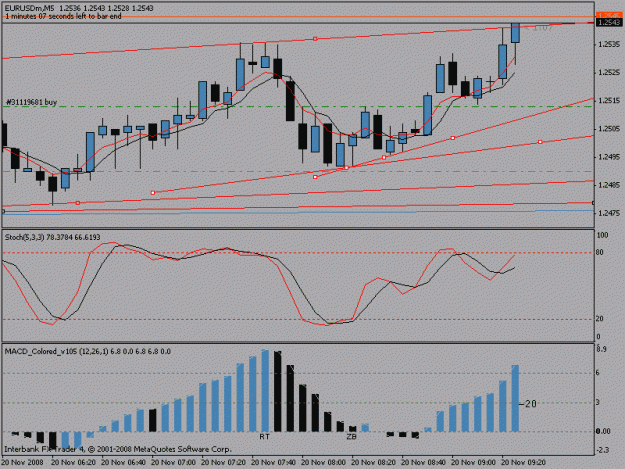Select the '#31119681 buy' order label

click(x=31, y=102)
